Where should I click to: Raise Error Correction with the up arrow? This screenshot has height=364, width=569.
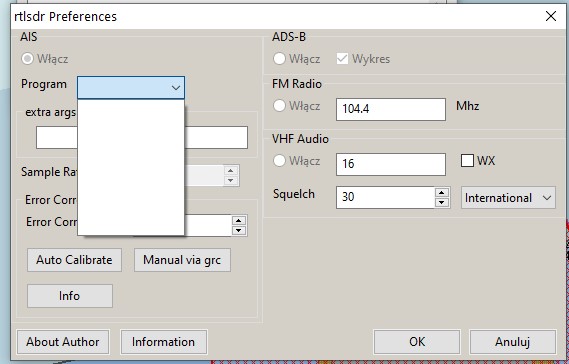pos(239,220)
